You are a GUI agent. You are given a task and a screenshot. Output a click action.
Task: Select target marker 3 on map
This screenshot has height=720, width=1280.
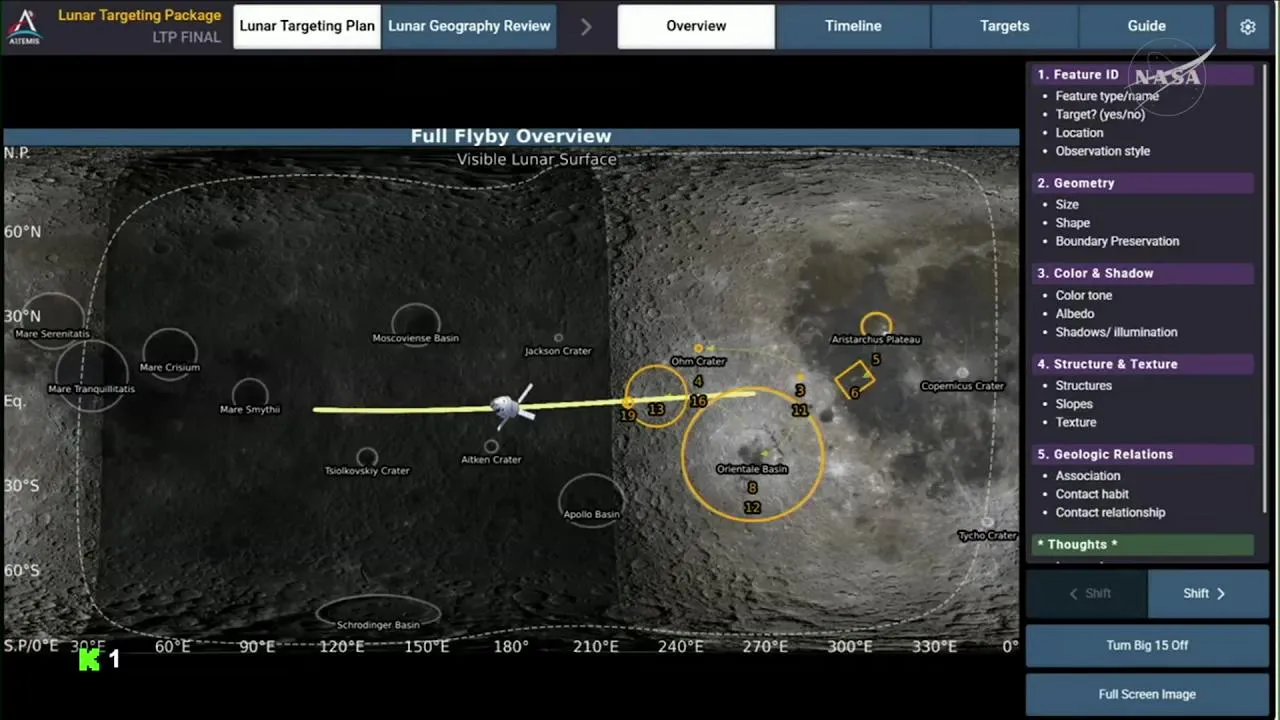click(x=800, y=391)
